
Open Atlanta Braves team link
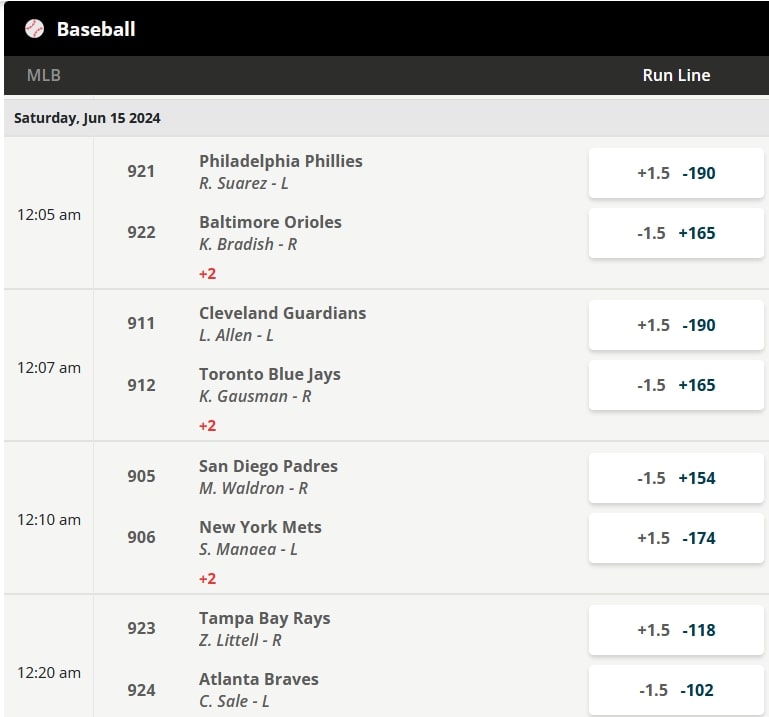[258, 679]
